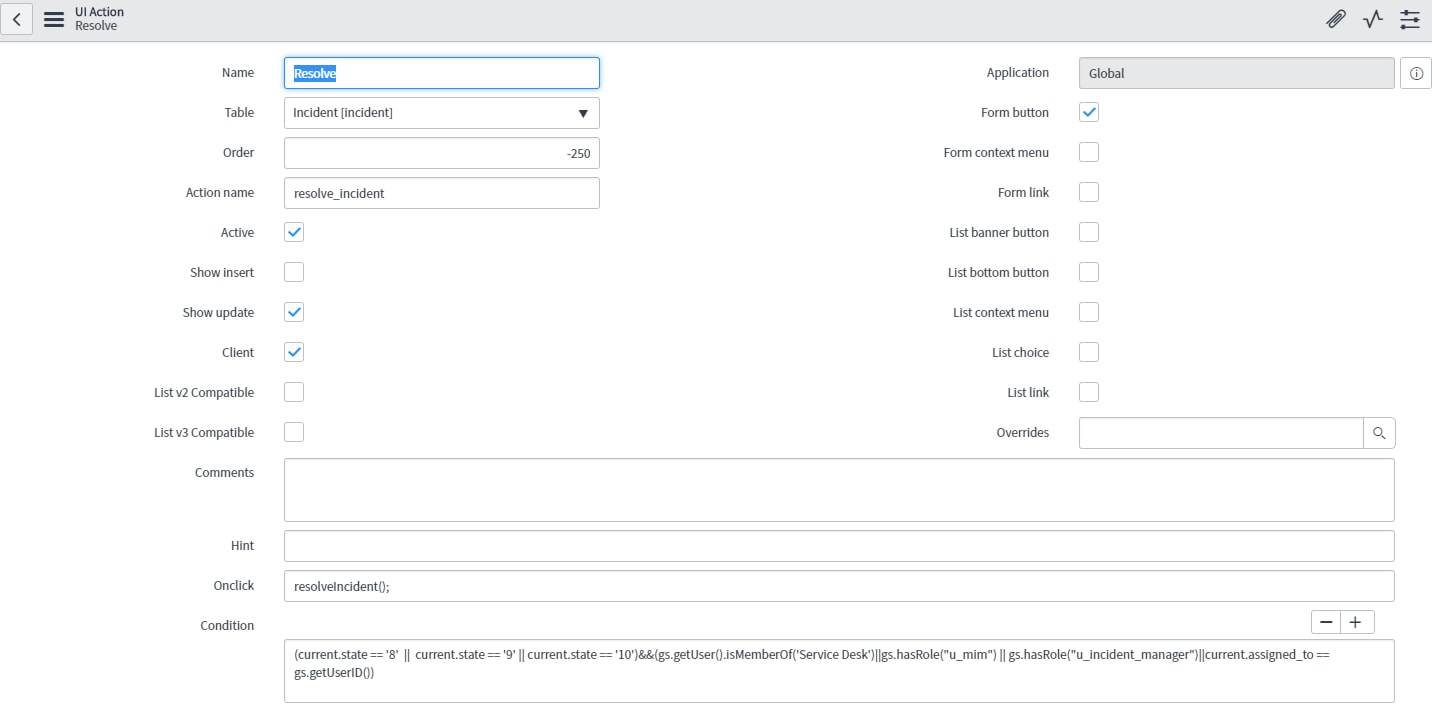Click the Order field with -250
The width and height of the screenshot is (1432, 710).
(x=442, y=153)
